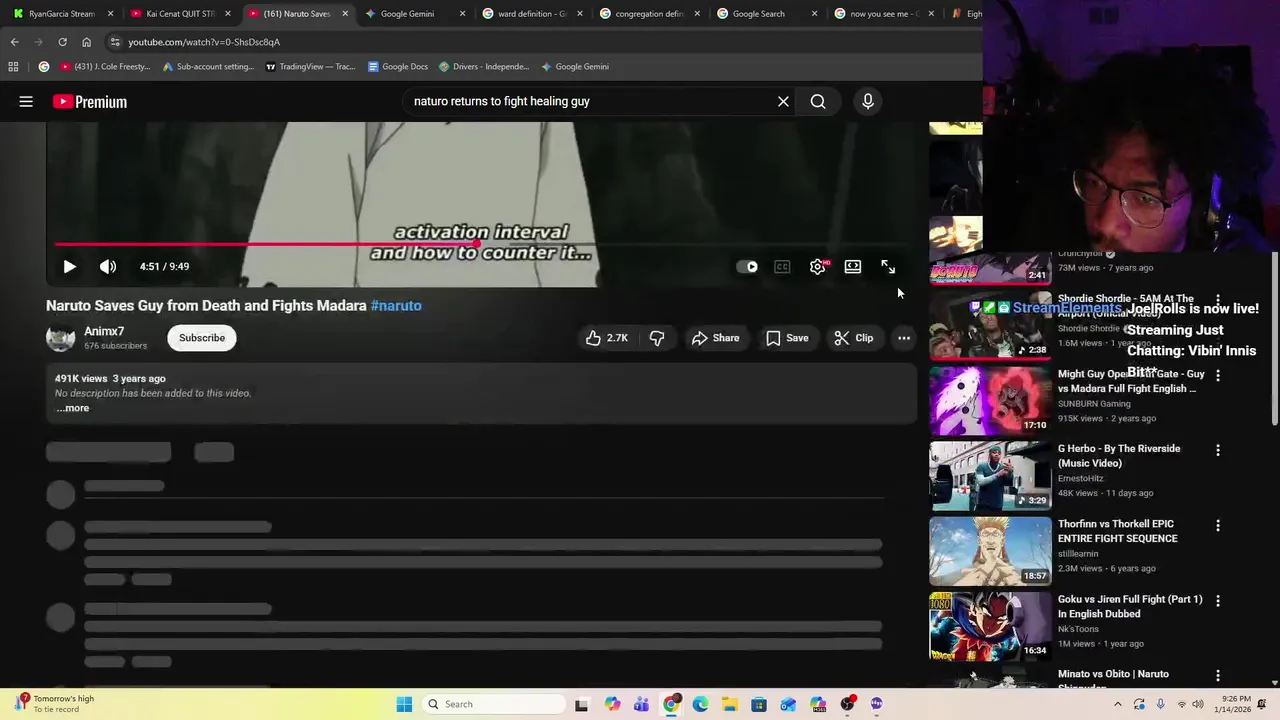Open Thorfinn vs Thorkell EPIC fight title
Screen dimensions: 1280x720
click(x=1117, y=531)
